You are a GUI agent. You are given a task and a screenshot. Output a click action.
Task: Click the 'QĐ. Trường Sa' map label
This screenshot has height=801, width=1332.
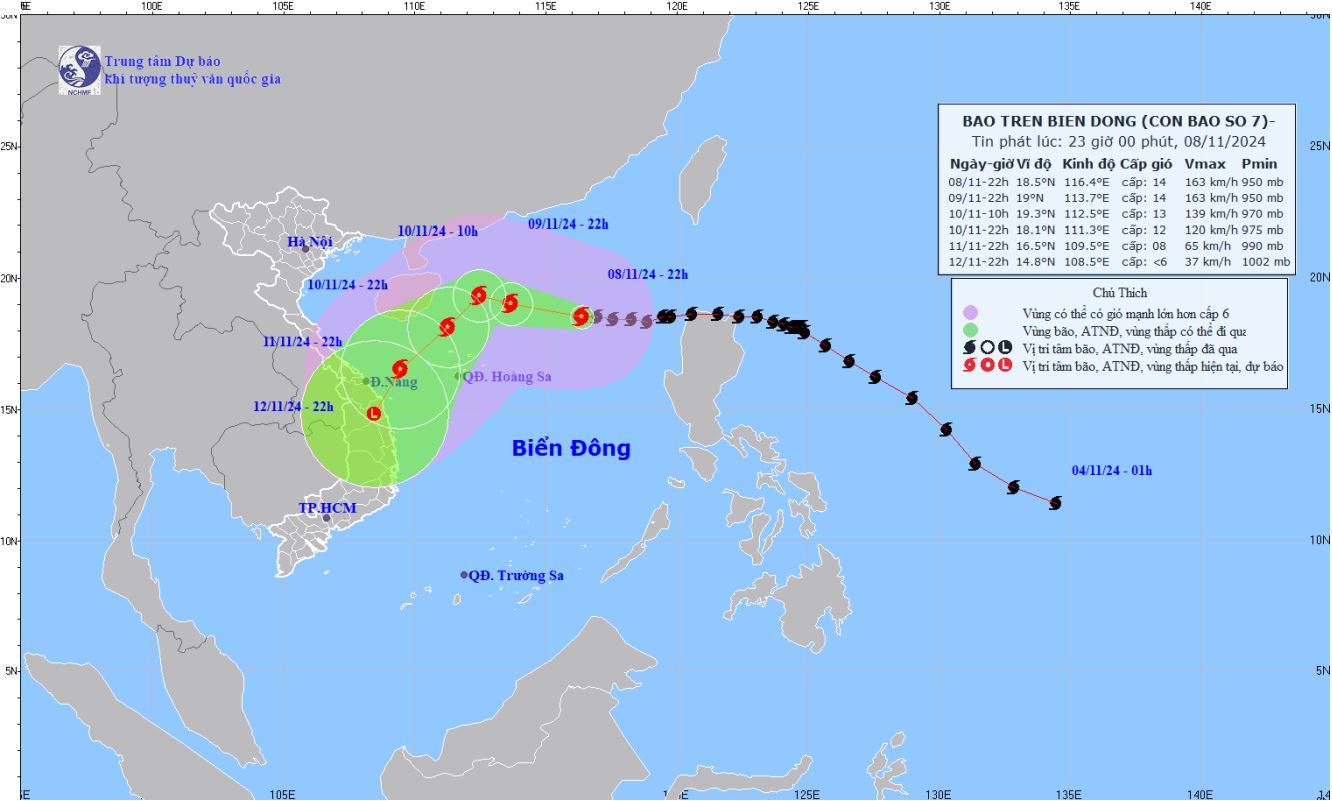coord(517,576)
